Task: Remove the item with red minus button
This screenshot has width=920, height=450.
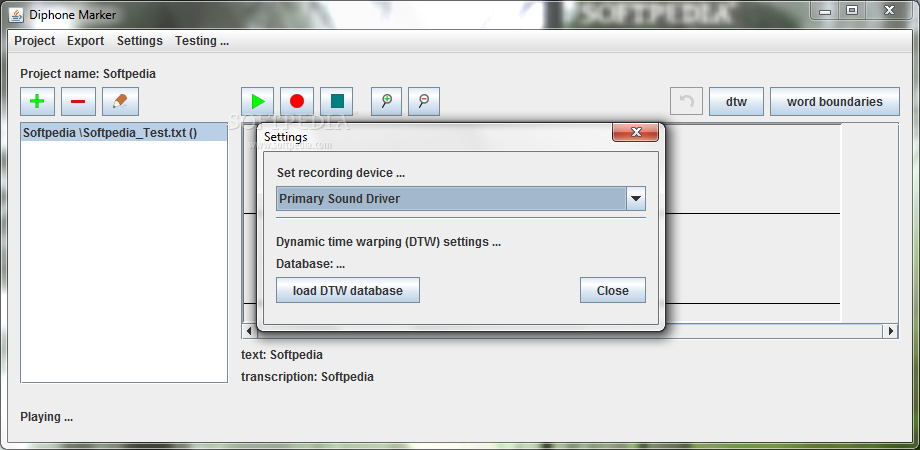Action: 78,101
